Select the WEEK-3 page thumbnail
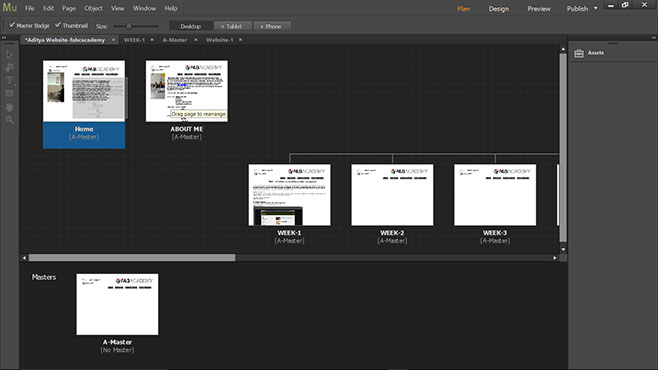The height and width of the screenshot is (370, 658). [495, 195]
